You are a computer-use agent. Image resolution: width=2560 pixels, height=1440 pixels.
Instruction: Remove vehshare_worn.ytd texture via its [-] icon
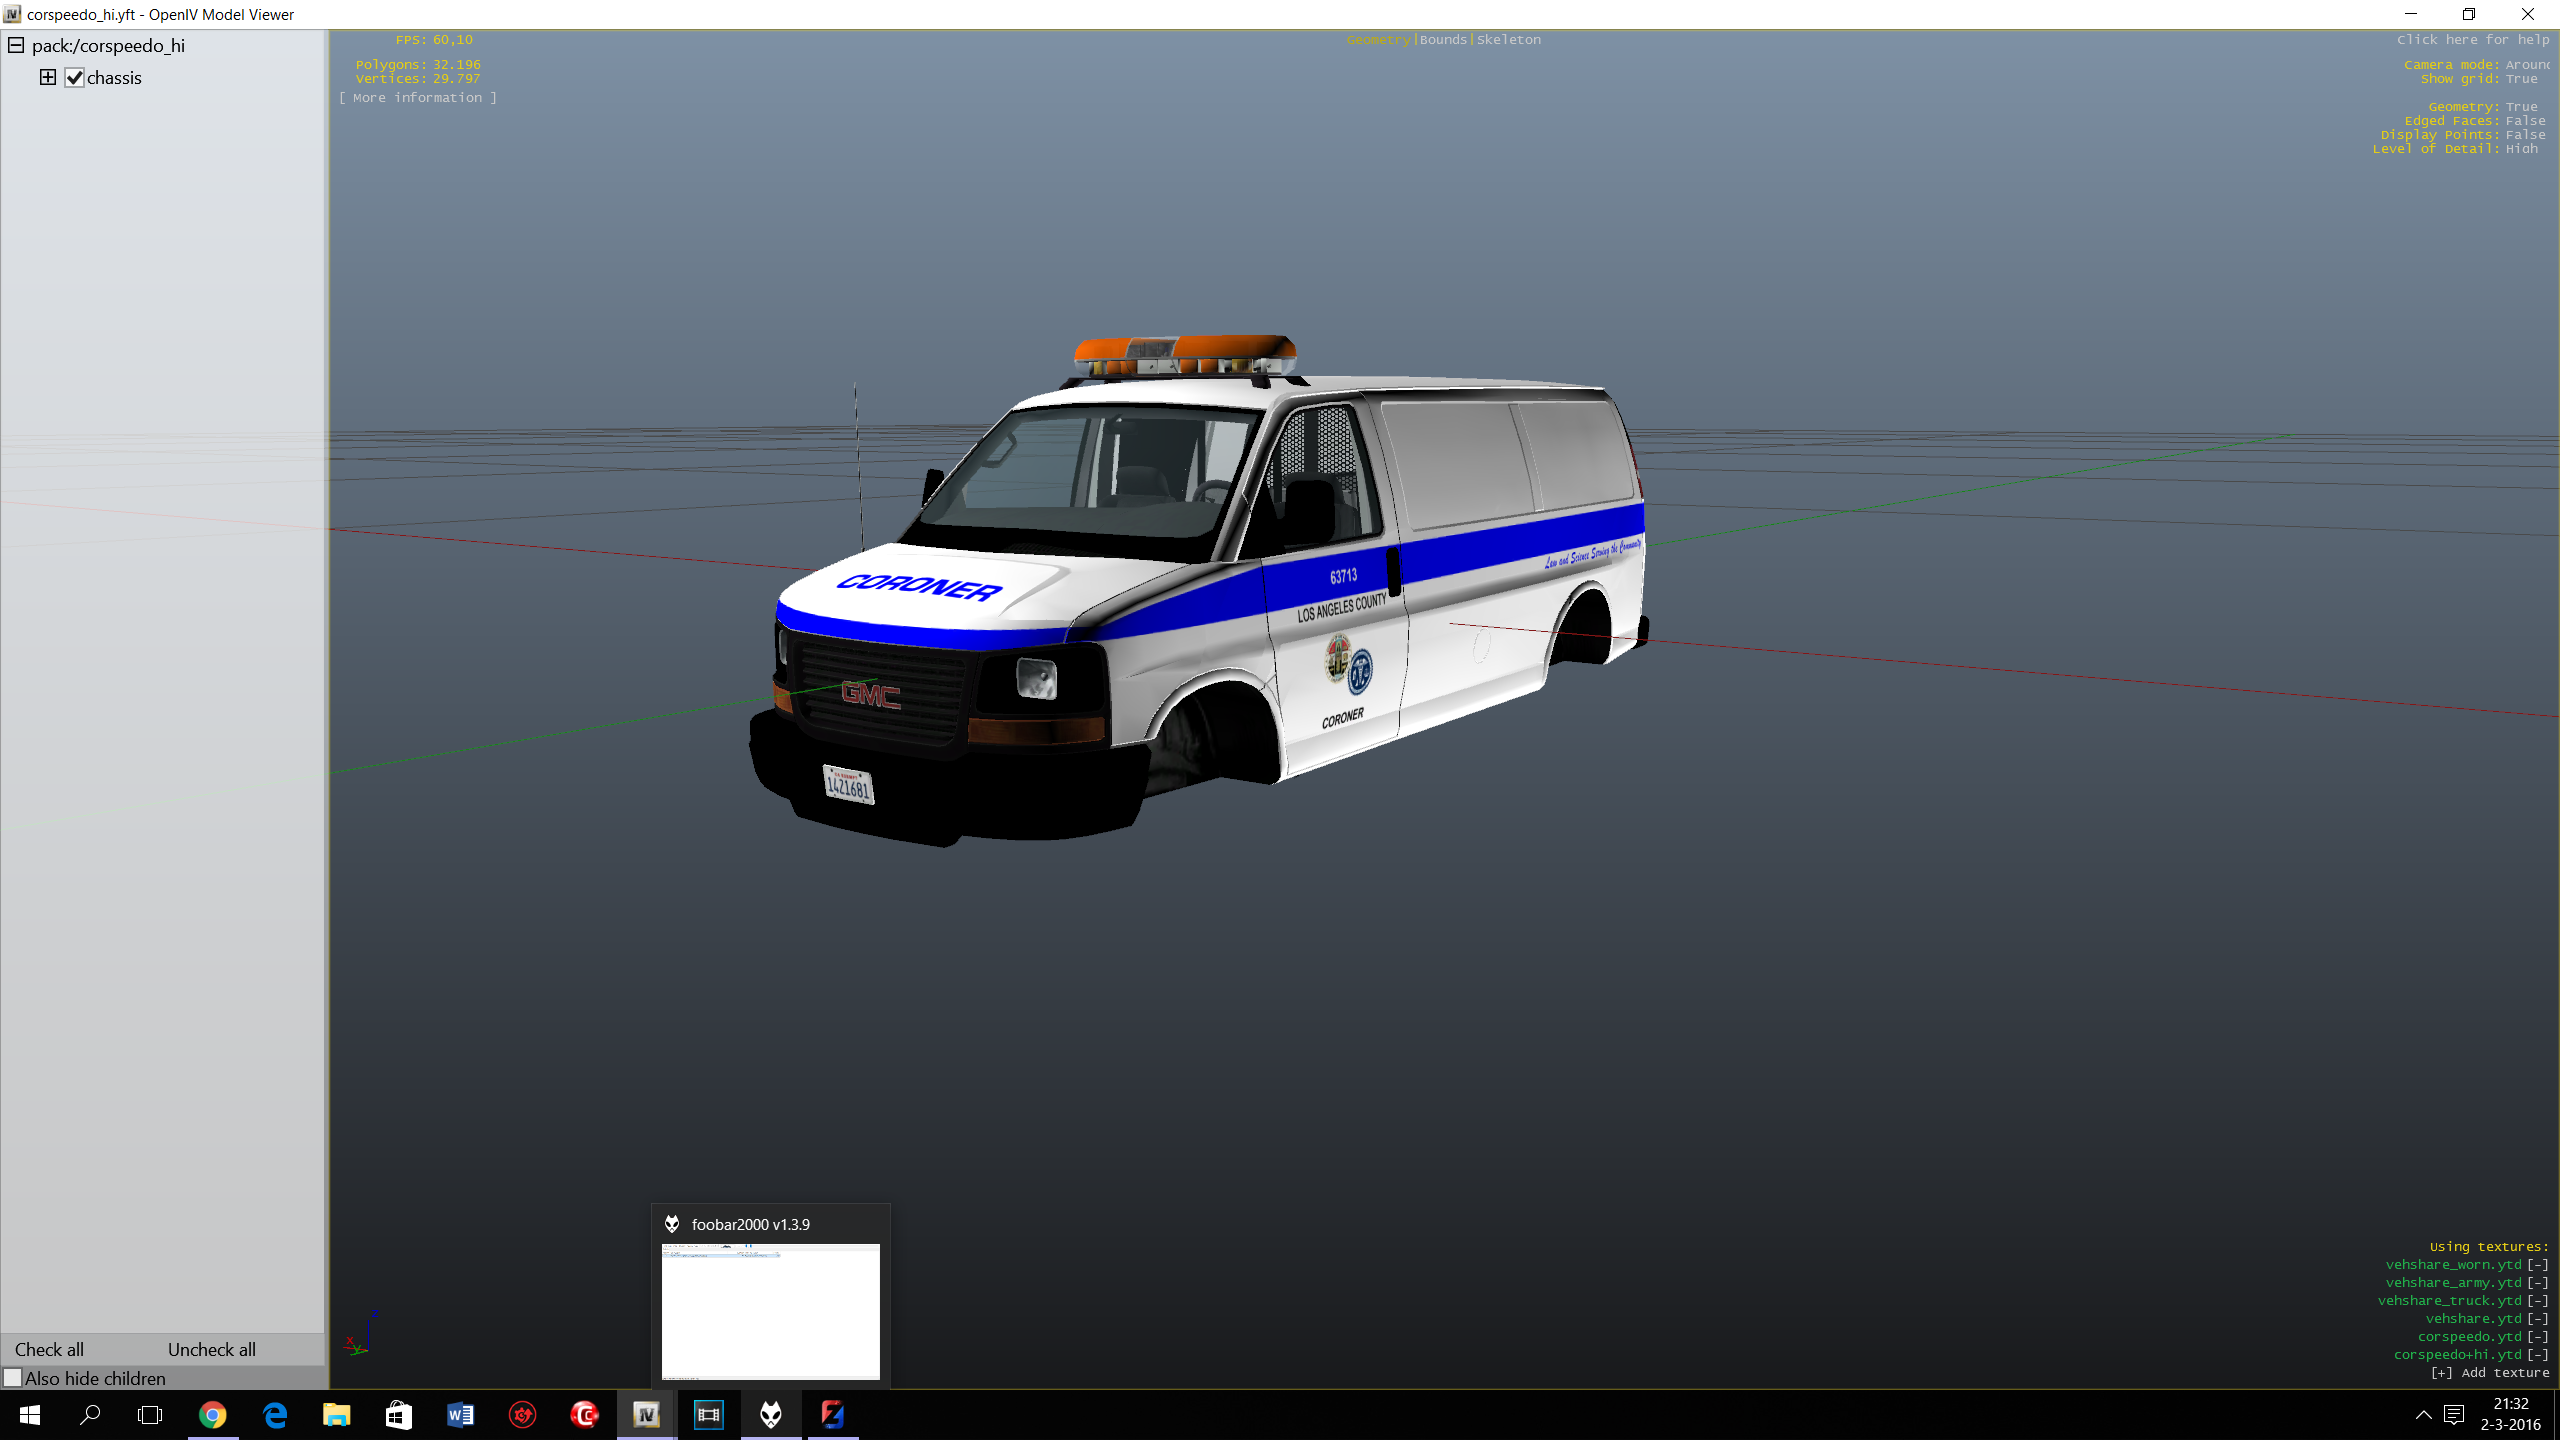(x=2538, y=1265)
